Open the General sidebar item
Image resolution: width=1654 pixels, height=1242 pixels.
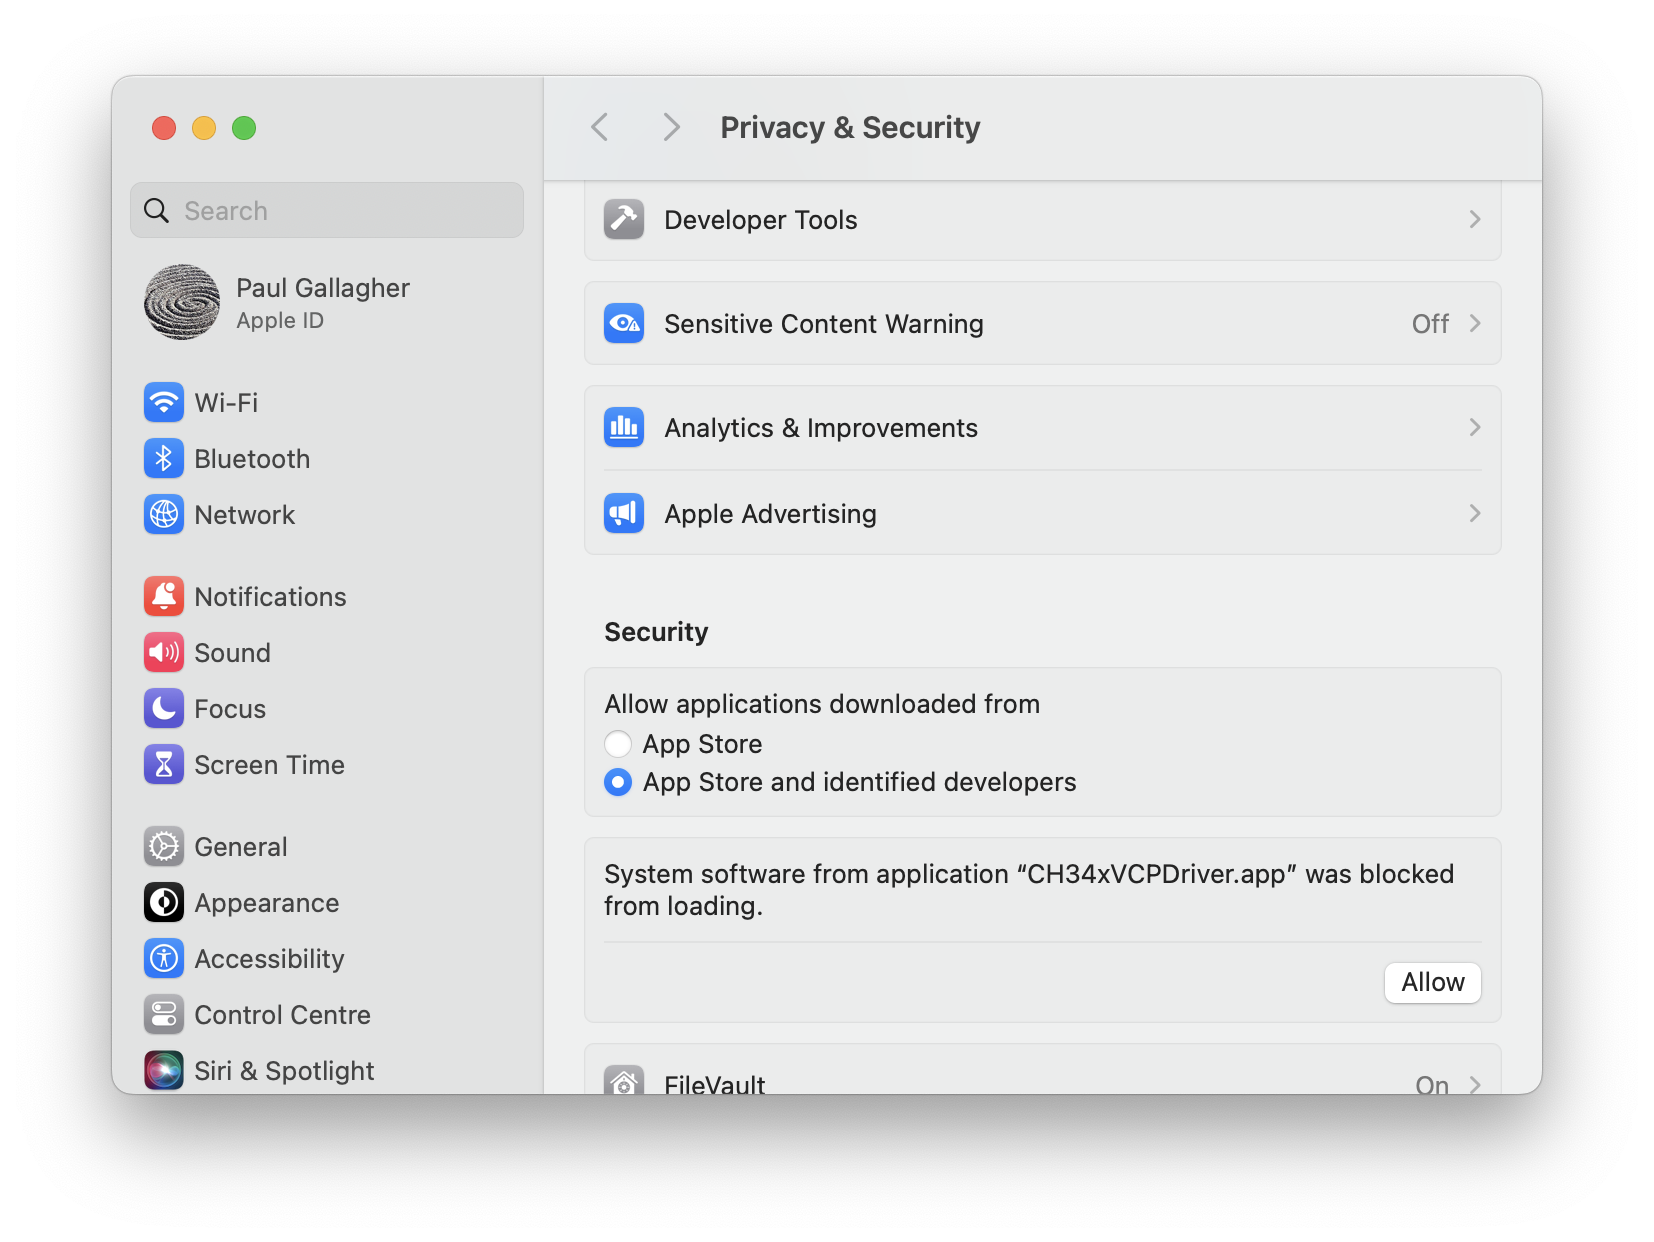241,847
